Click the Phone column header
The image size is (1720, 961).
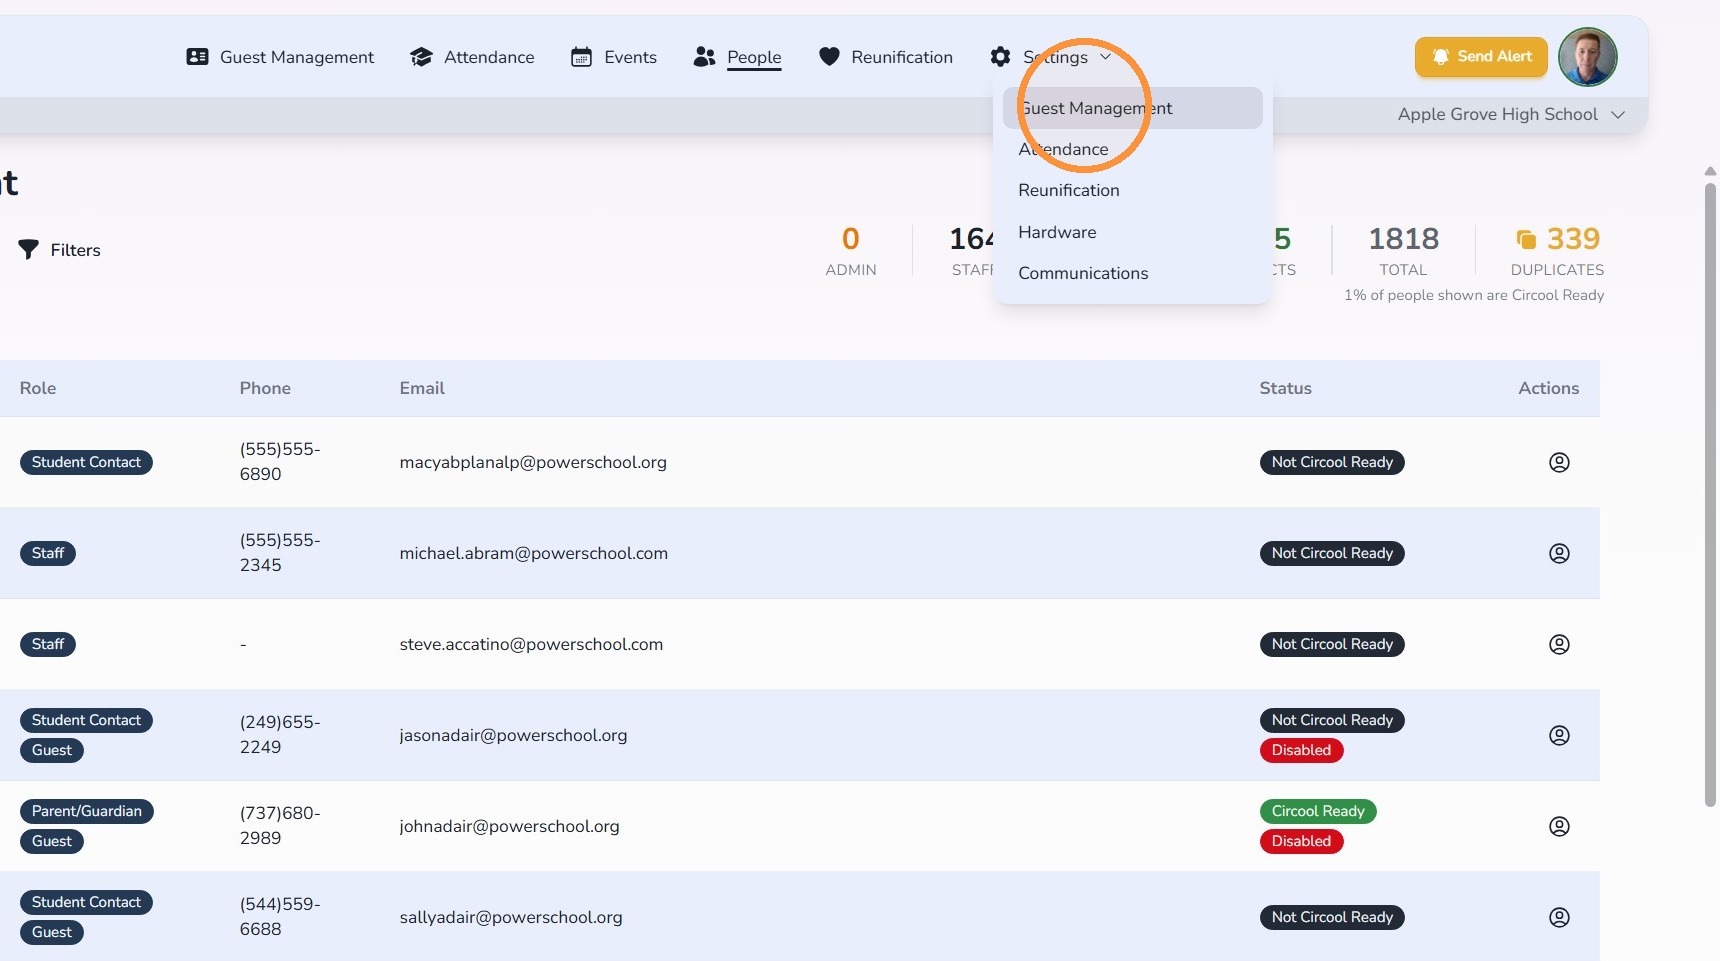[265, 388]
